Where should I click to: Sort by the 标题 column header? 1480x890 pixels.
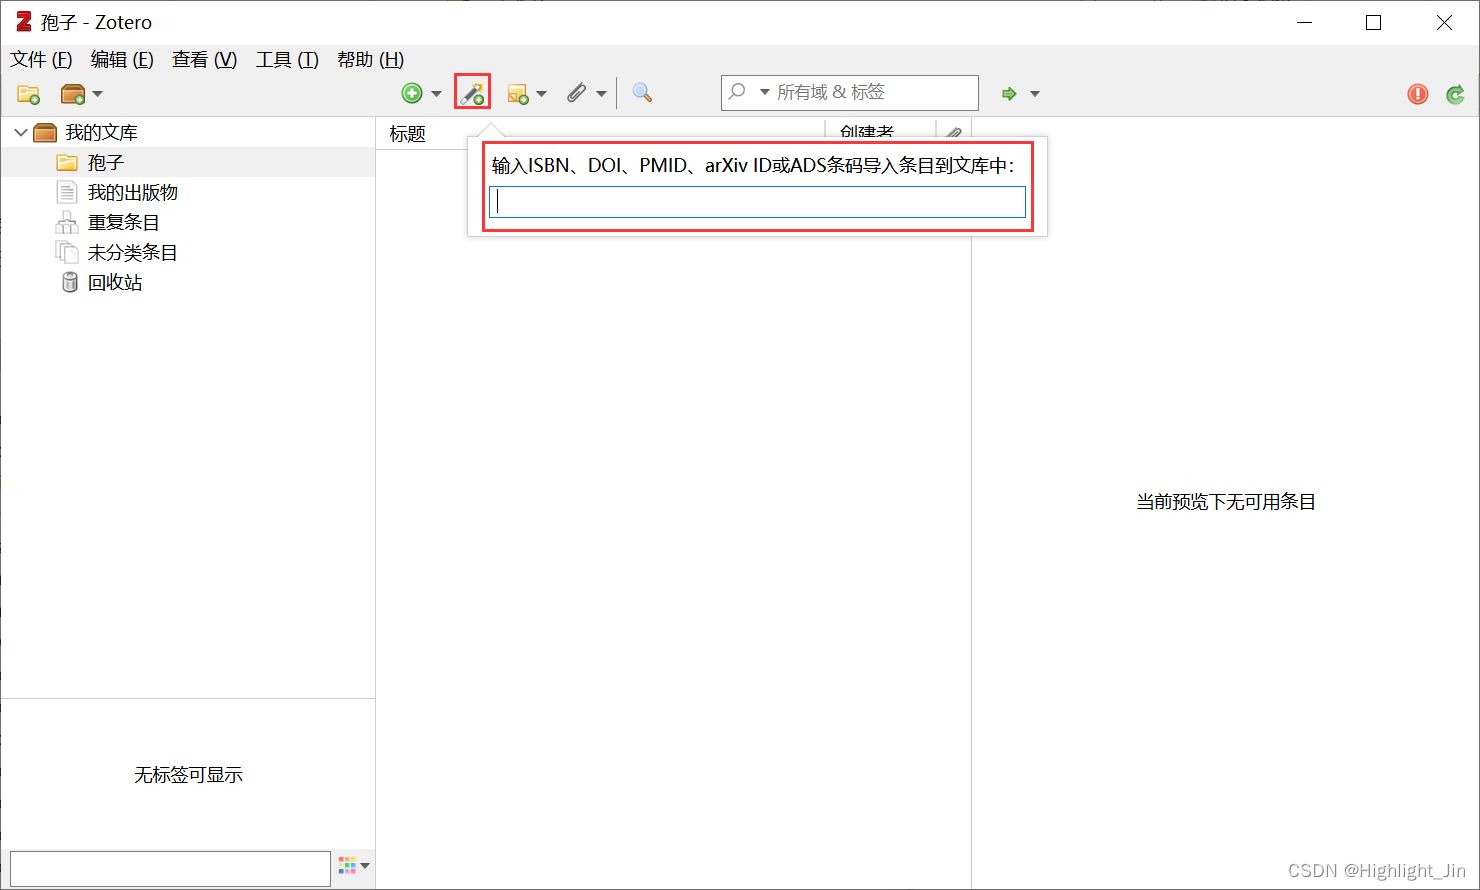[407, 134]
